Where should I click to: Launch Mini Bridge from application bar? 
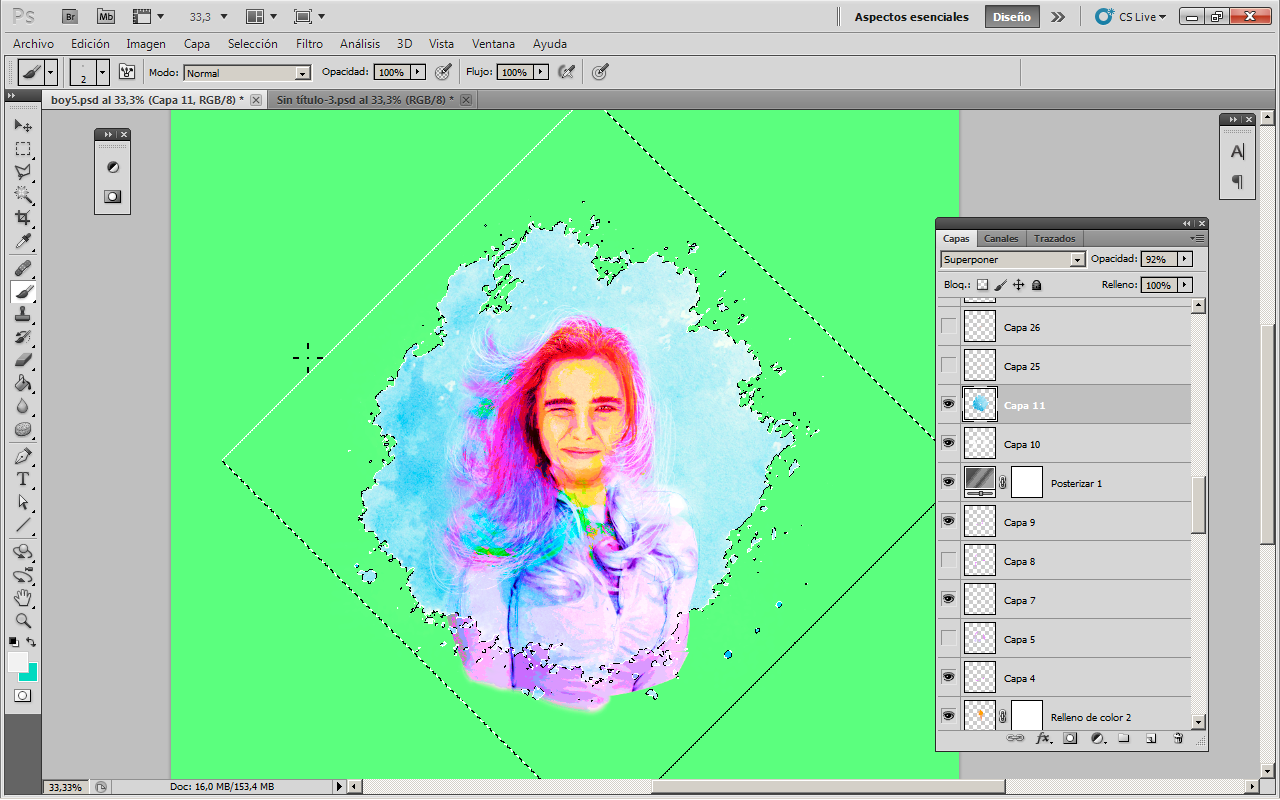click(x=105, y=17)
